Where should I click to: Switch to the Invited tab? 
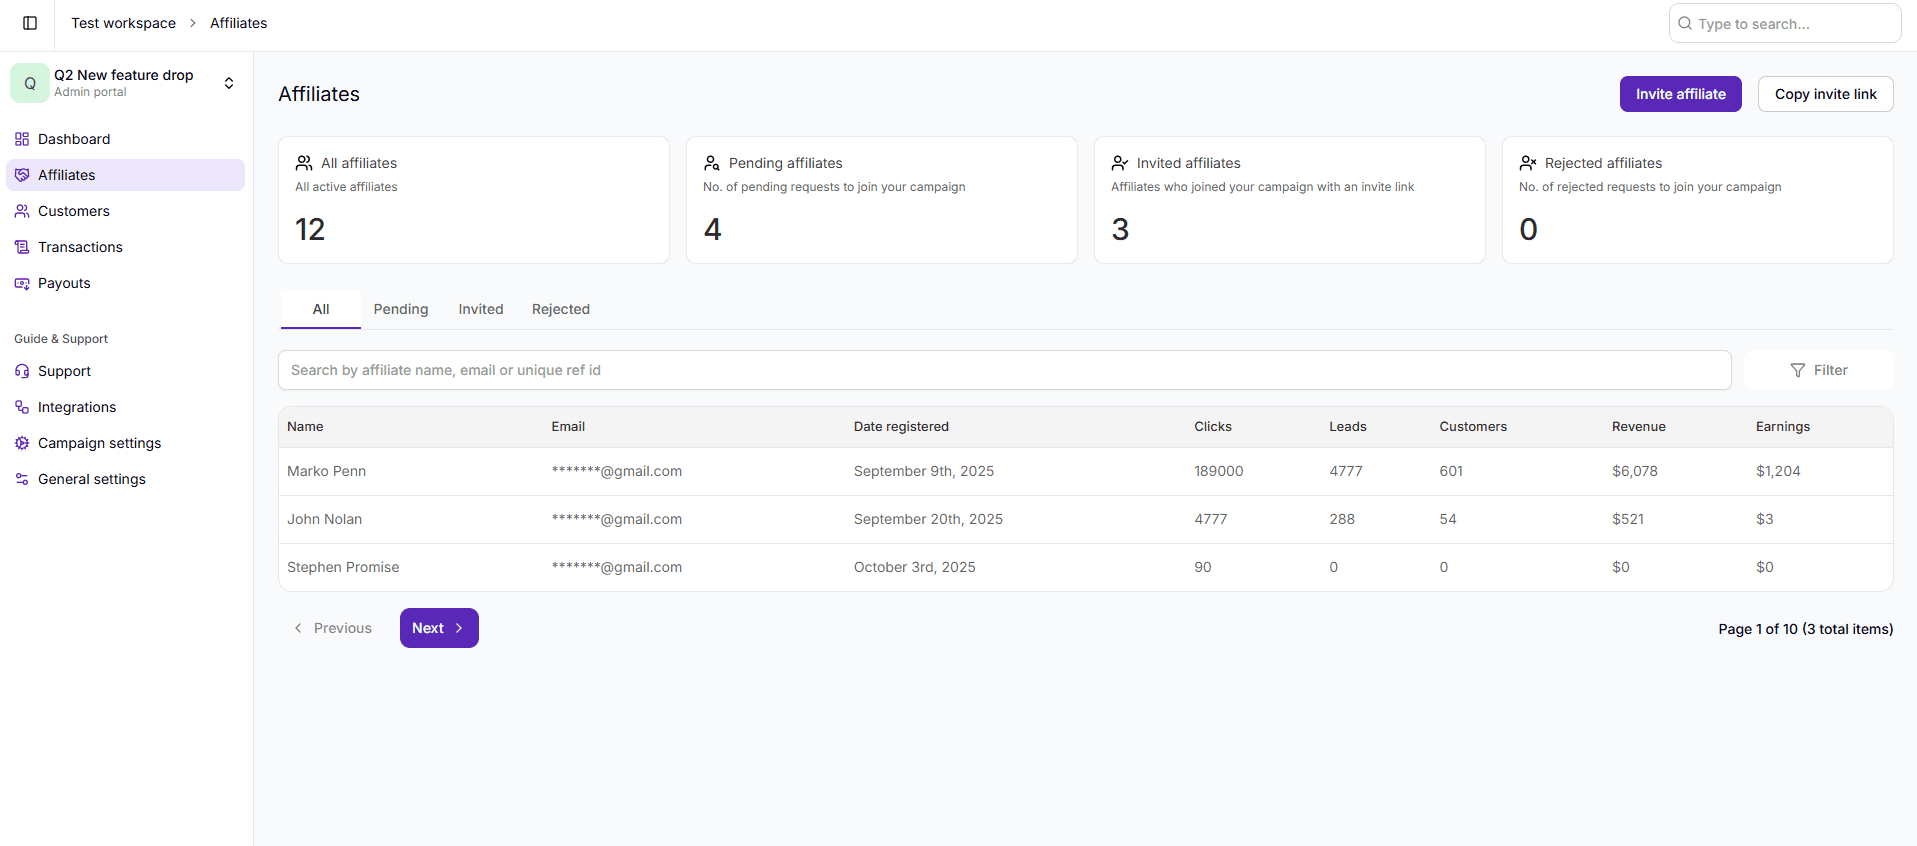[x=480, y=309]
